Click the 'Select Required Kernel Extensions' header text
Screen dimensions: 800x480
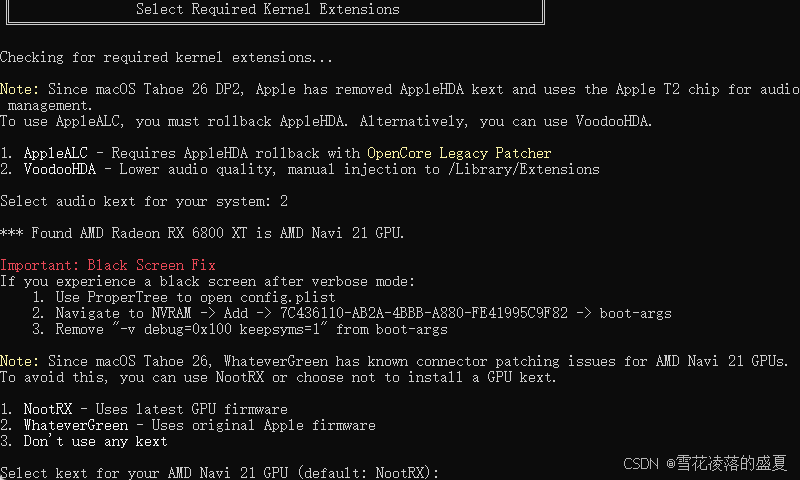[x=268, y=9]
